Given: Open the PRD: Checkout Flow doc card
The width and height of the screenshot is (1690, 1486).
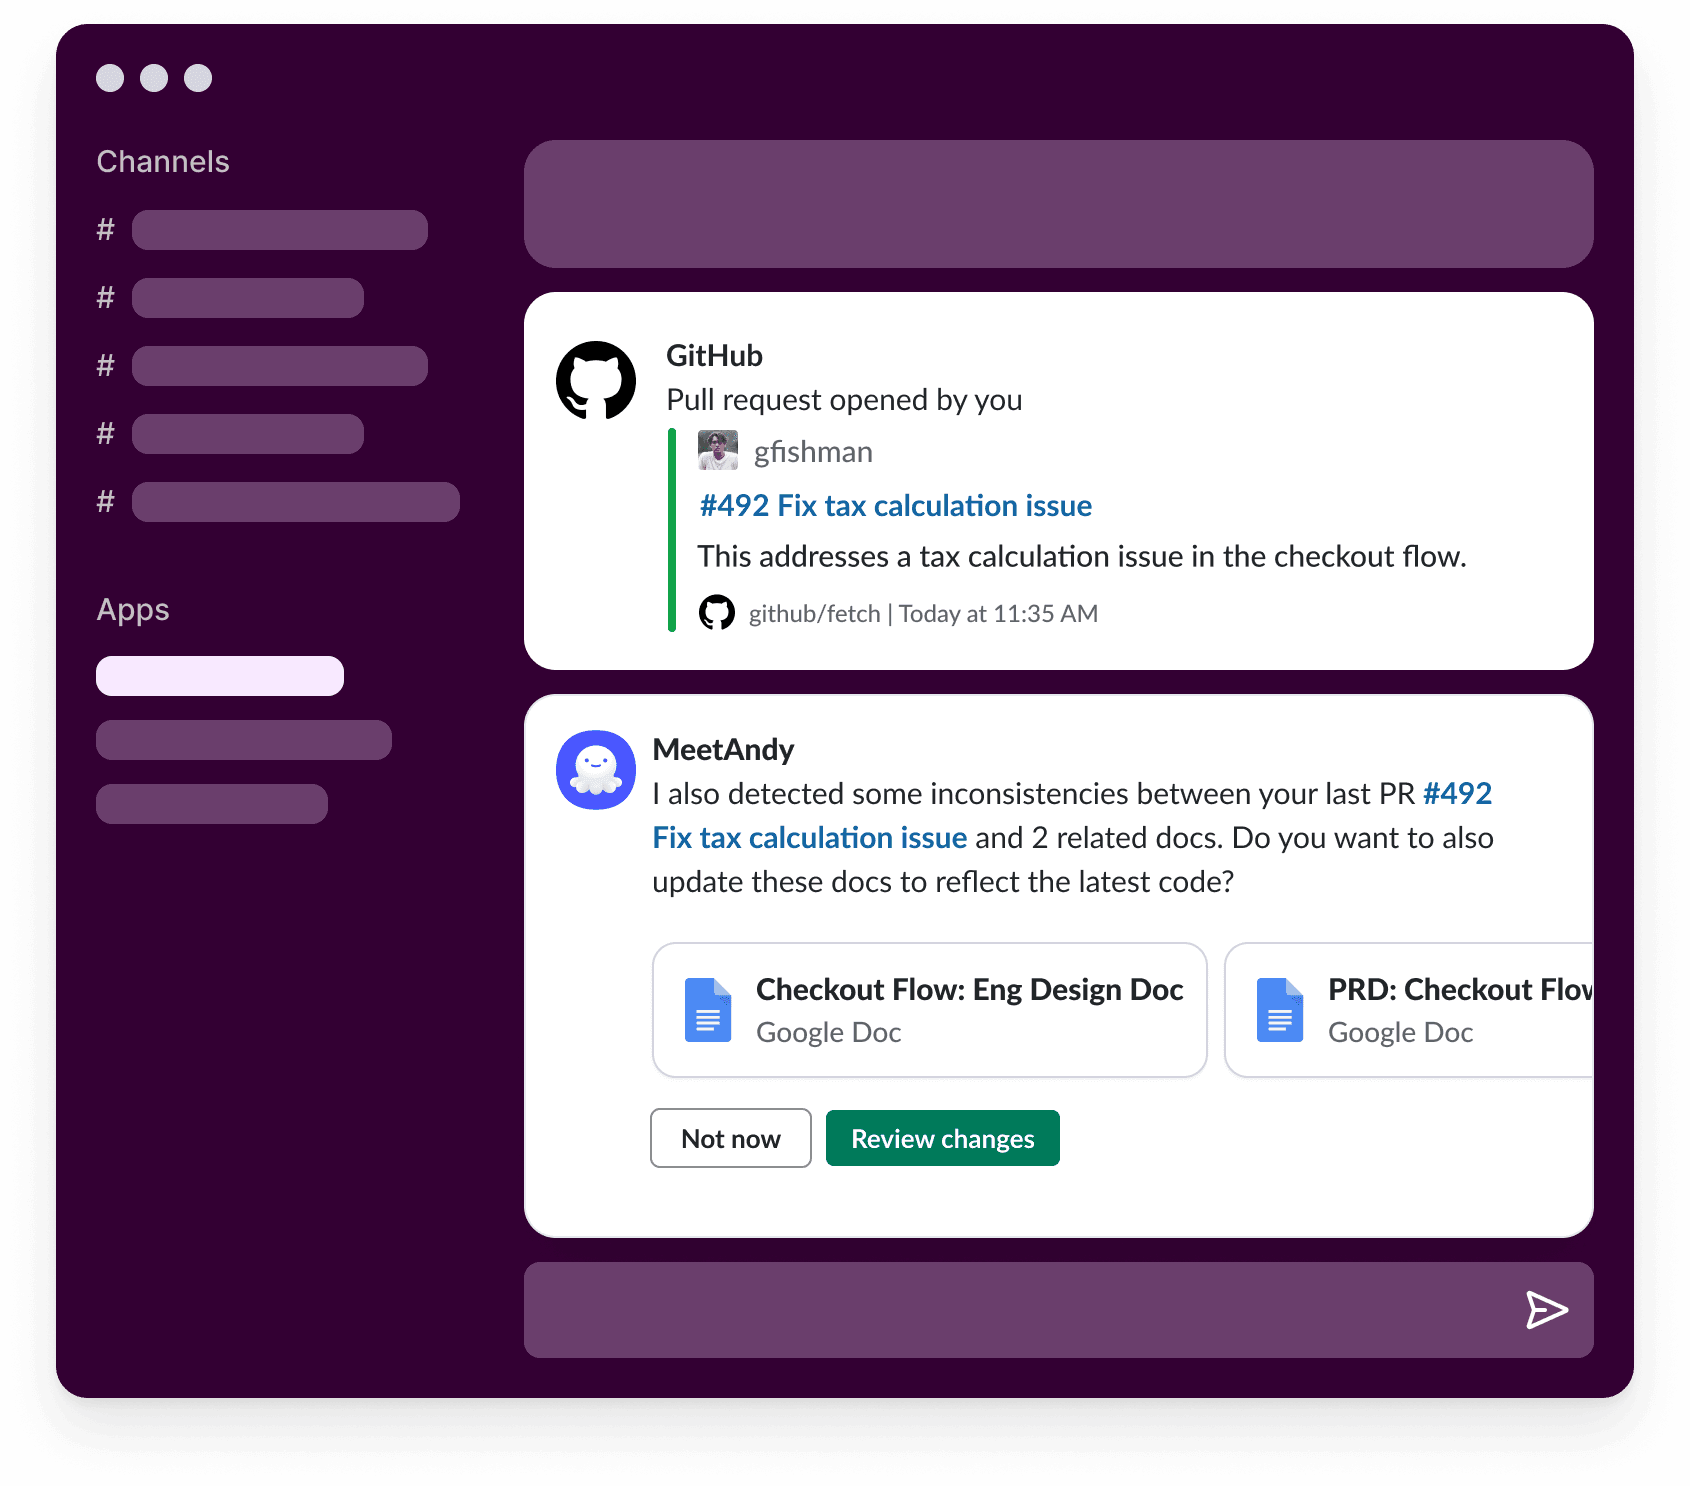Looking at the screenshot, I should pos(1409,1010).
